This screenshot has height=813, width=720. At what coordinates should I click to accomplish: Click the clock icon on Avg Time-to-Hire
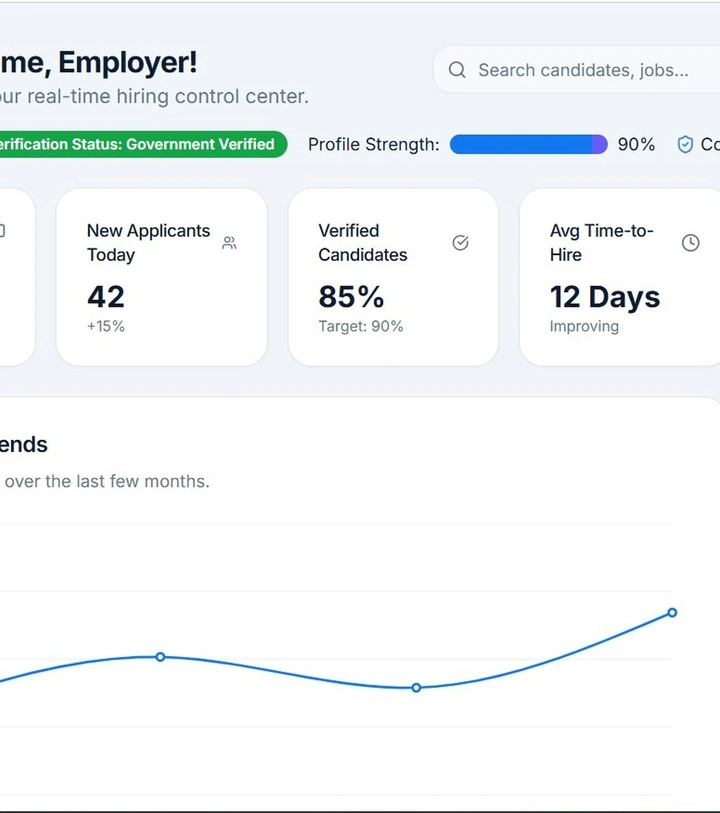[x=690, y=243]
